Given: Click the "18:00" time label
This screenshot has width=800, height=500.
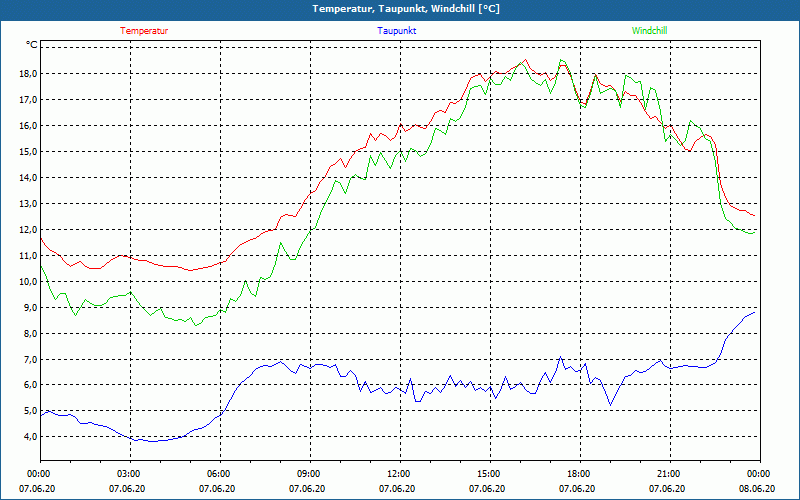Looking at the screenshot, I should (580, 474).
